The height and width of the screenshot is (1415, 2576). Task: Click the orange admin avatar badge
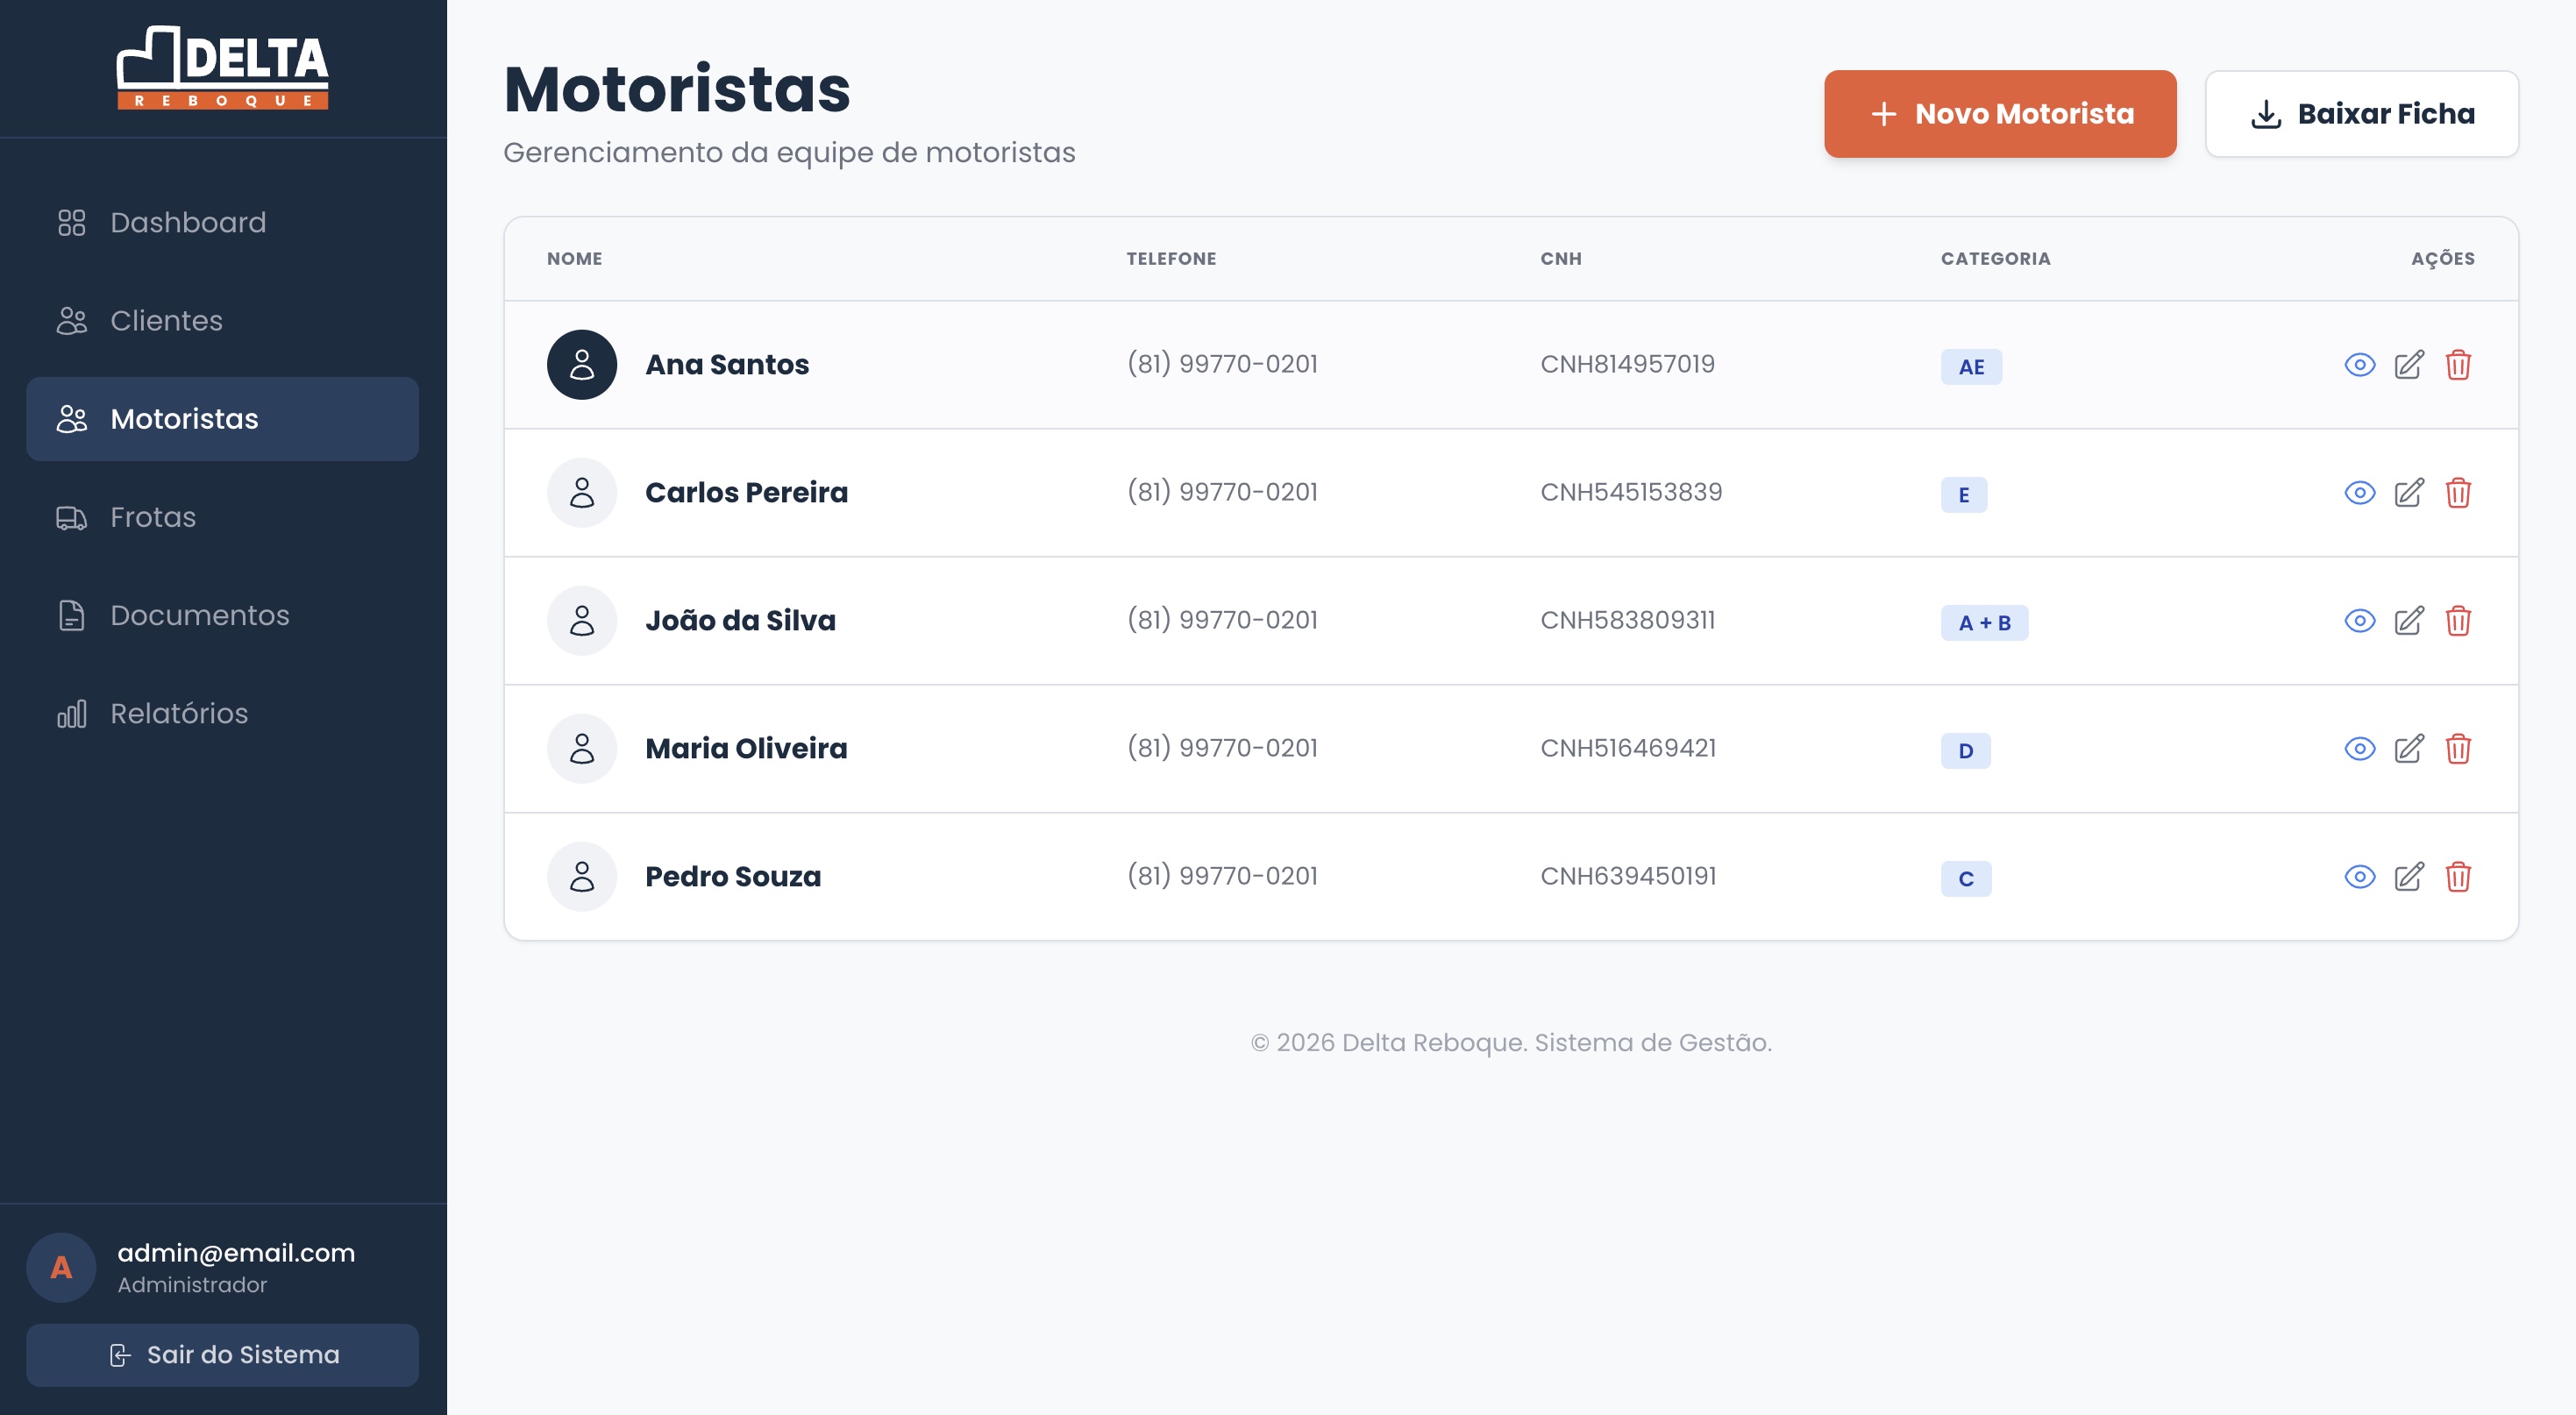coord(60,1267)
